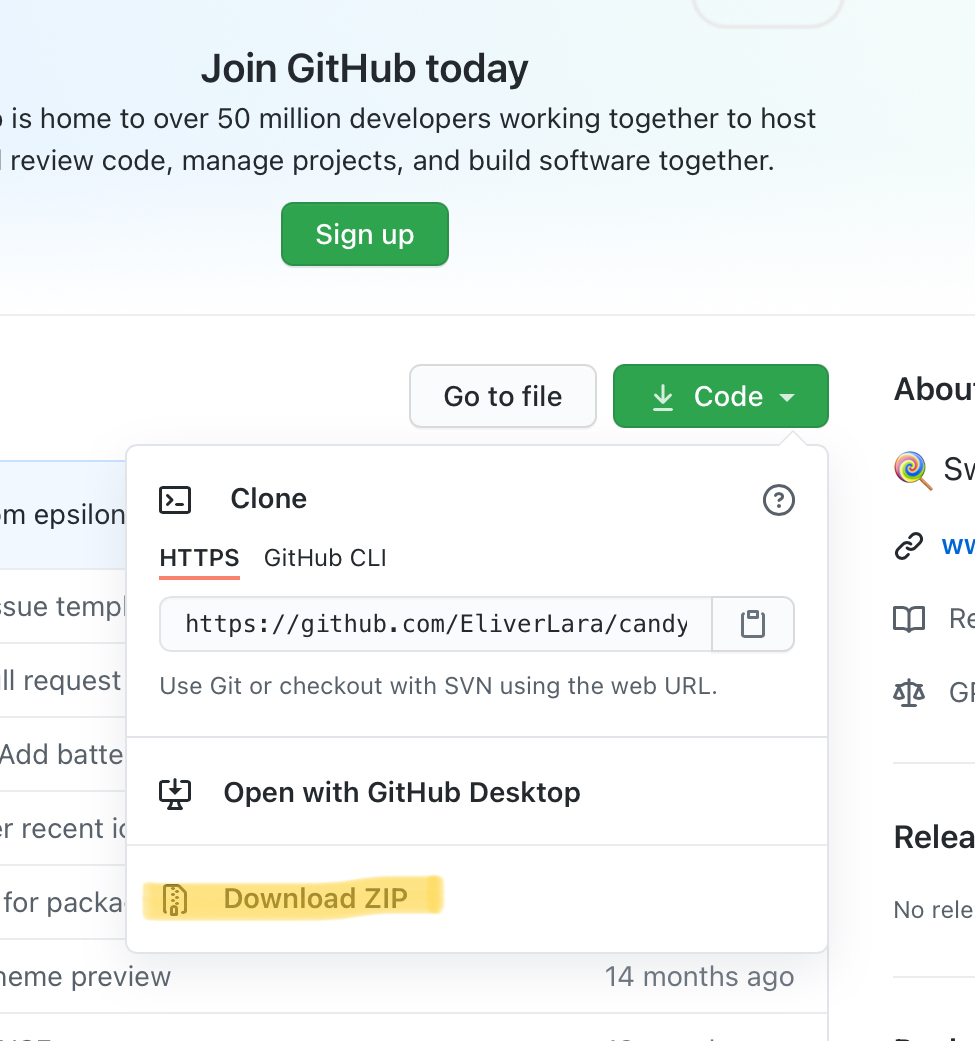Click the download arrow icon on Code

tap(662, 397)
